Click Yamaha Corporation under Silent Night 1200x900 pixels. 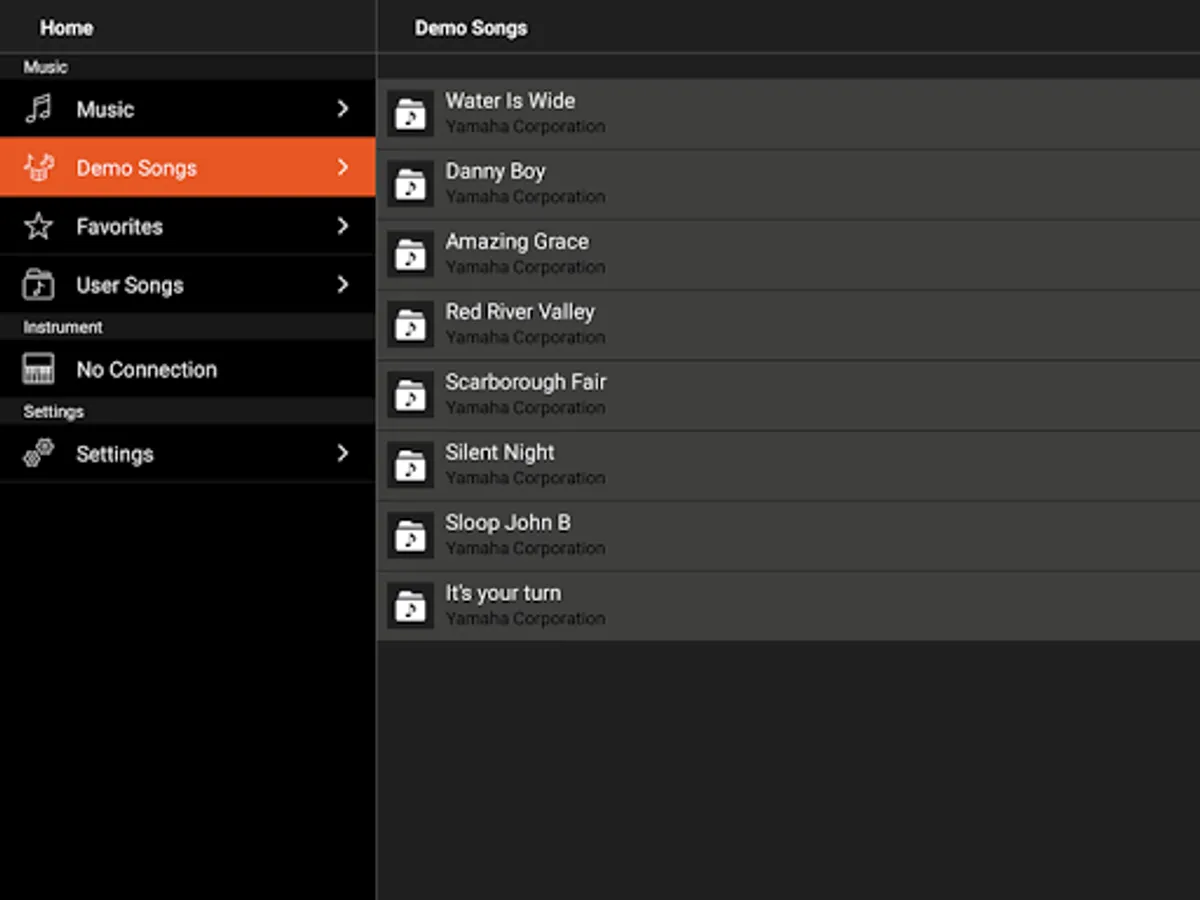point(525,478)
